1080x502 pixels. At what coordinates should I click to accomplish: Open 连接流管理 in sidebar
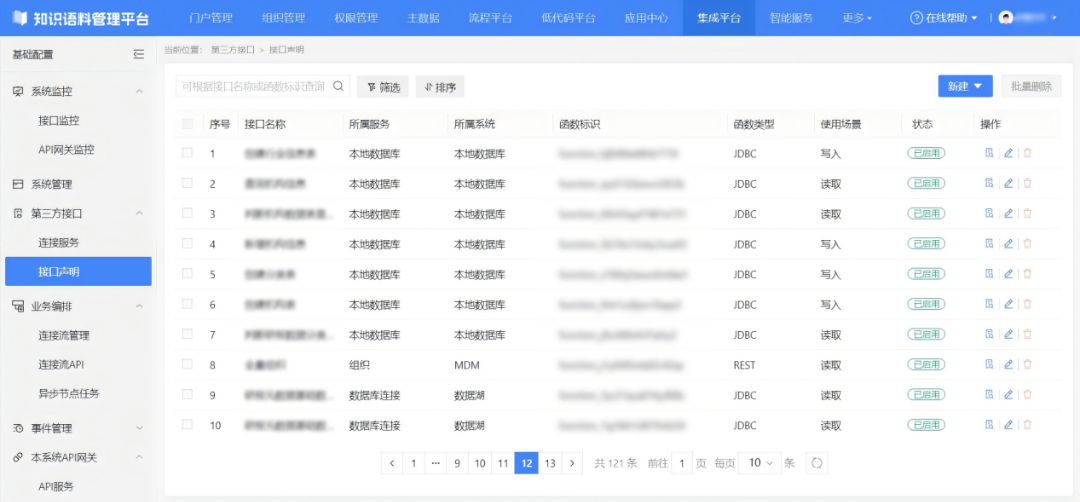click(x=64, y=335)
